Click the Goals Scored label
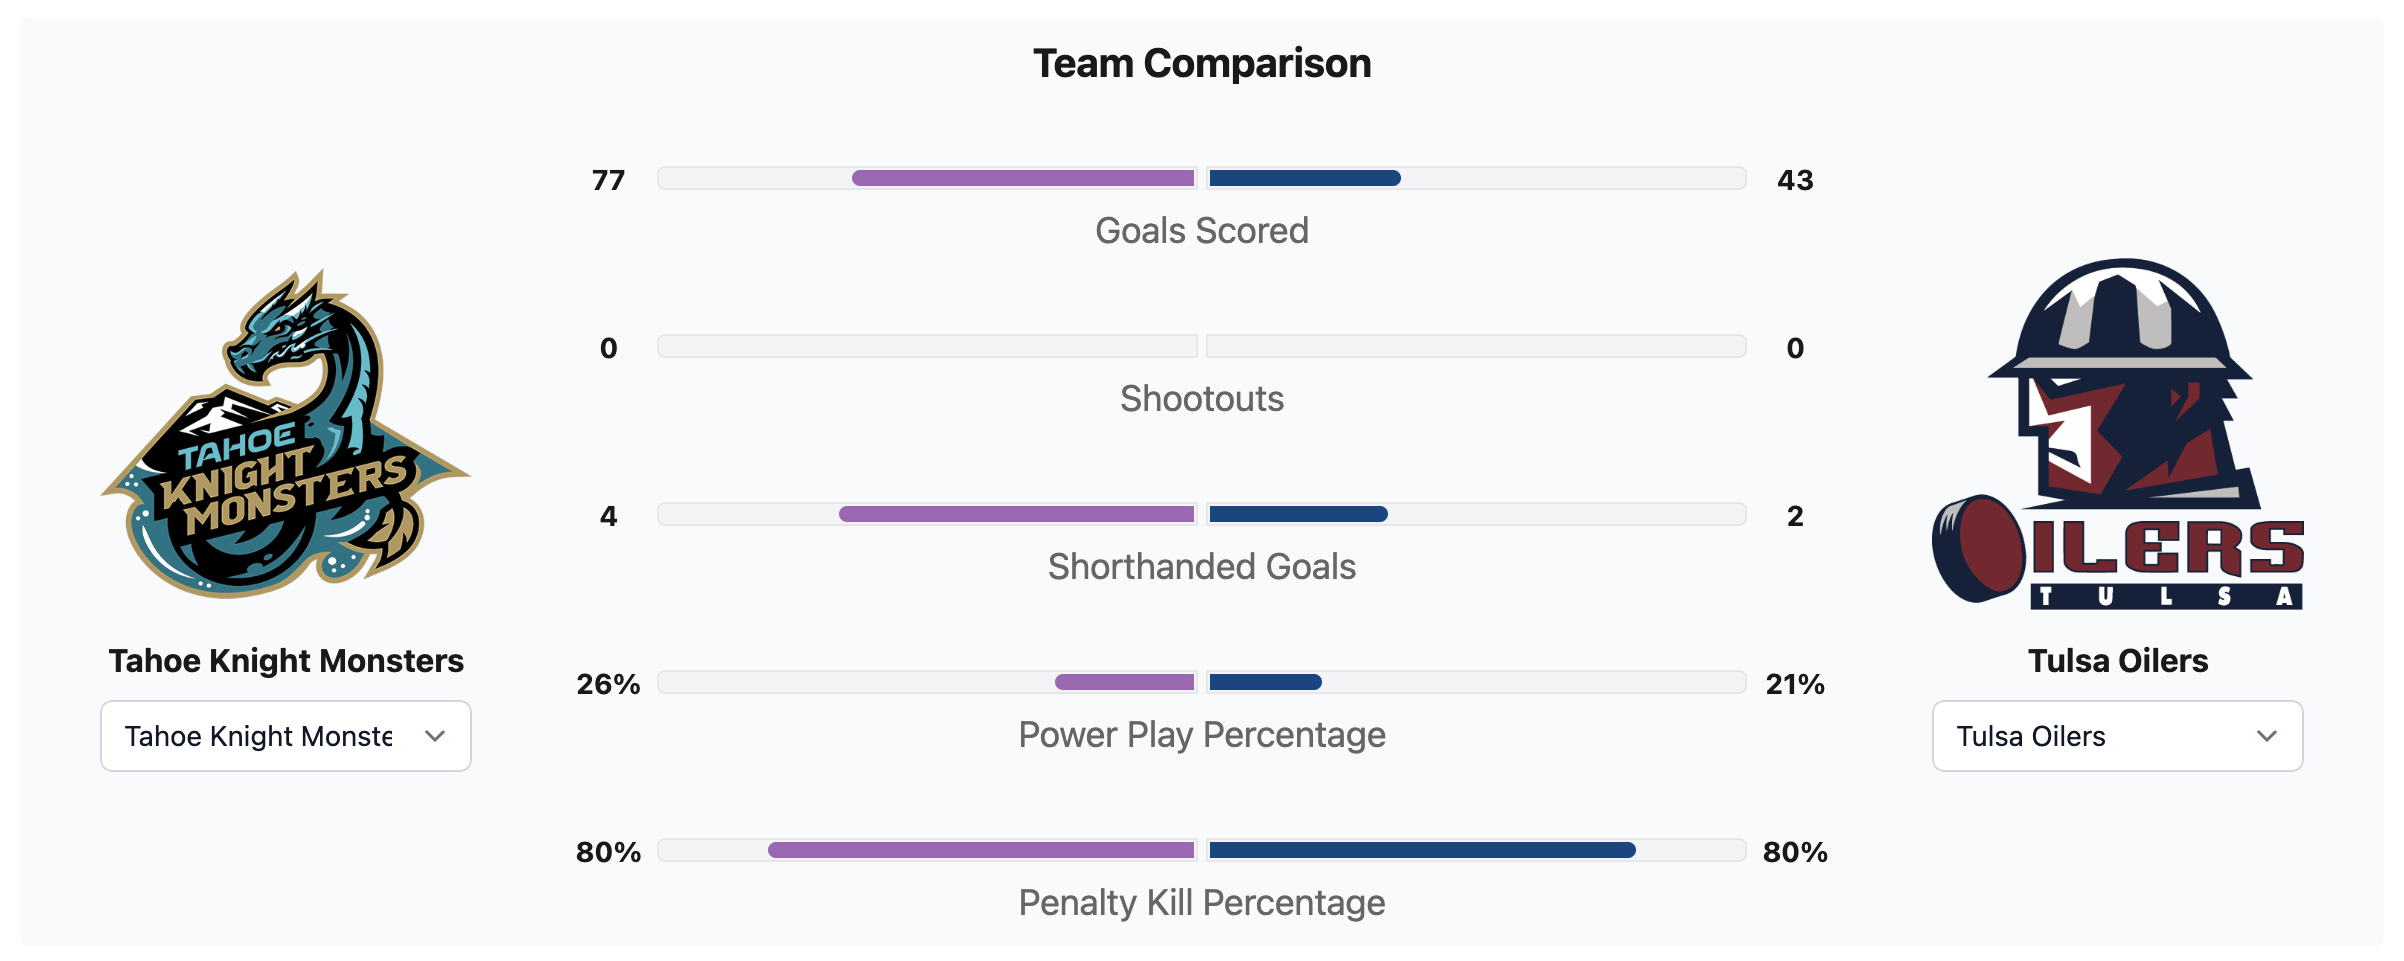Image resolution: width=2404 pixels, height=961 pixels. coord(1202,231)
